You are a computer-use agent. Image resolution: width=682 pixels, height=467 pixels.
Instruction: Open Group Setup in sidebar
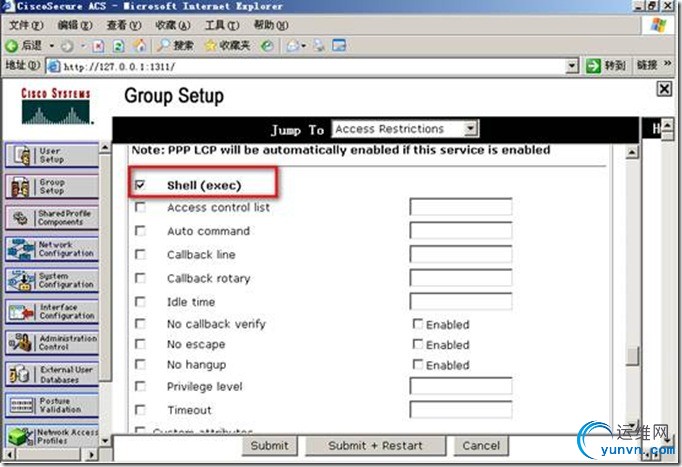[x=52, y=187]
